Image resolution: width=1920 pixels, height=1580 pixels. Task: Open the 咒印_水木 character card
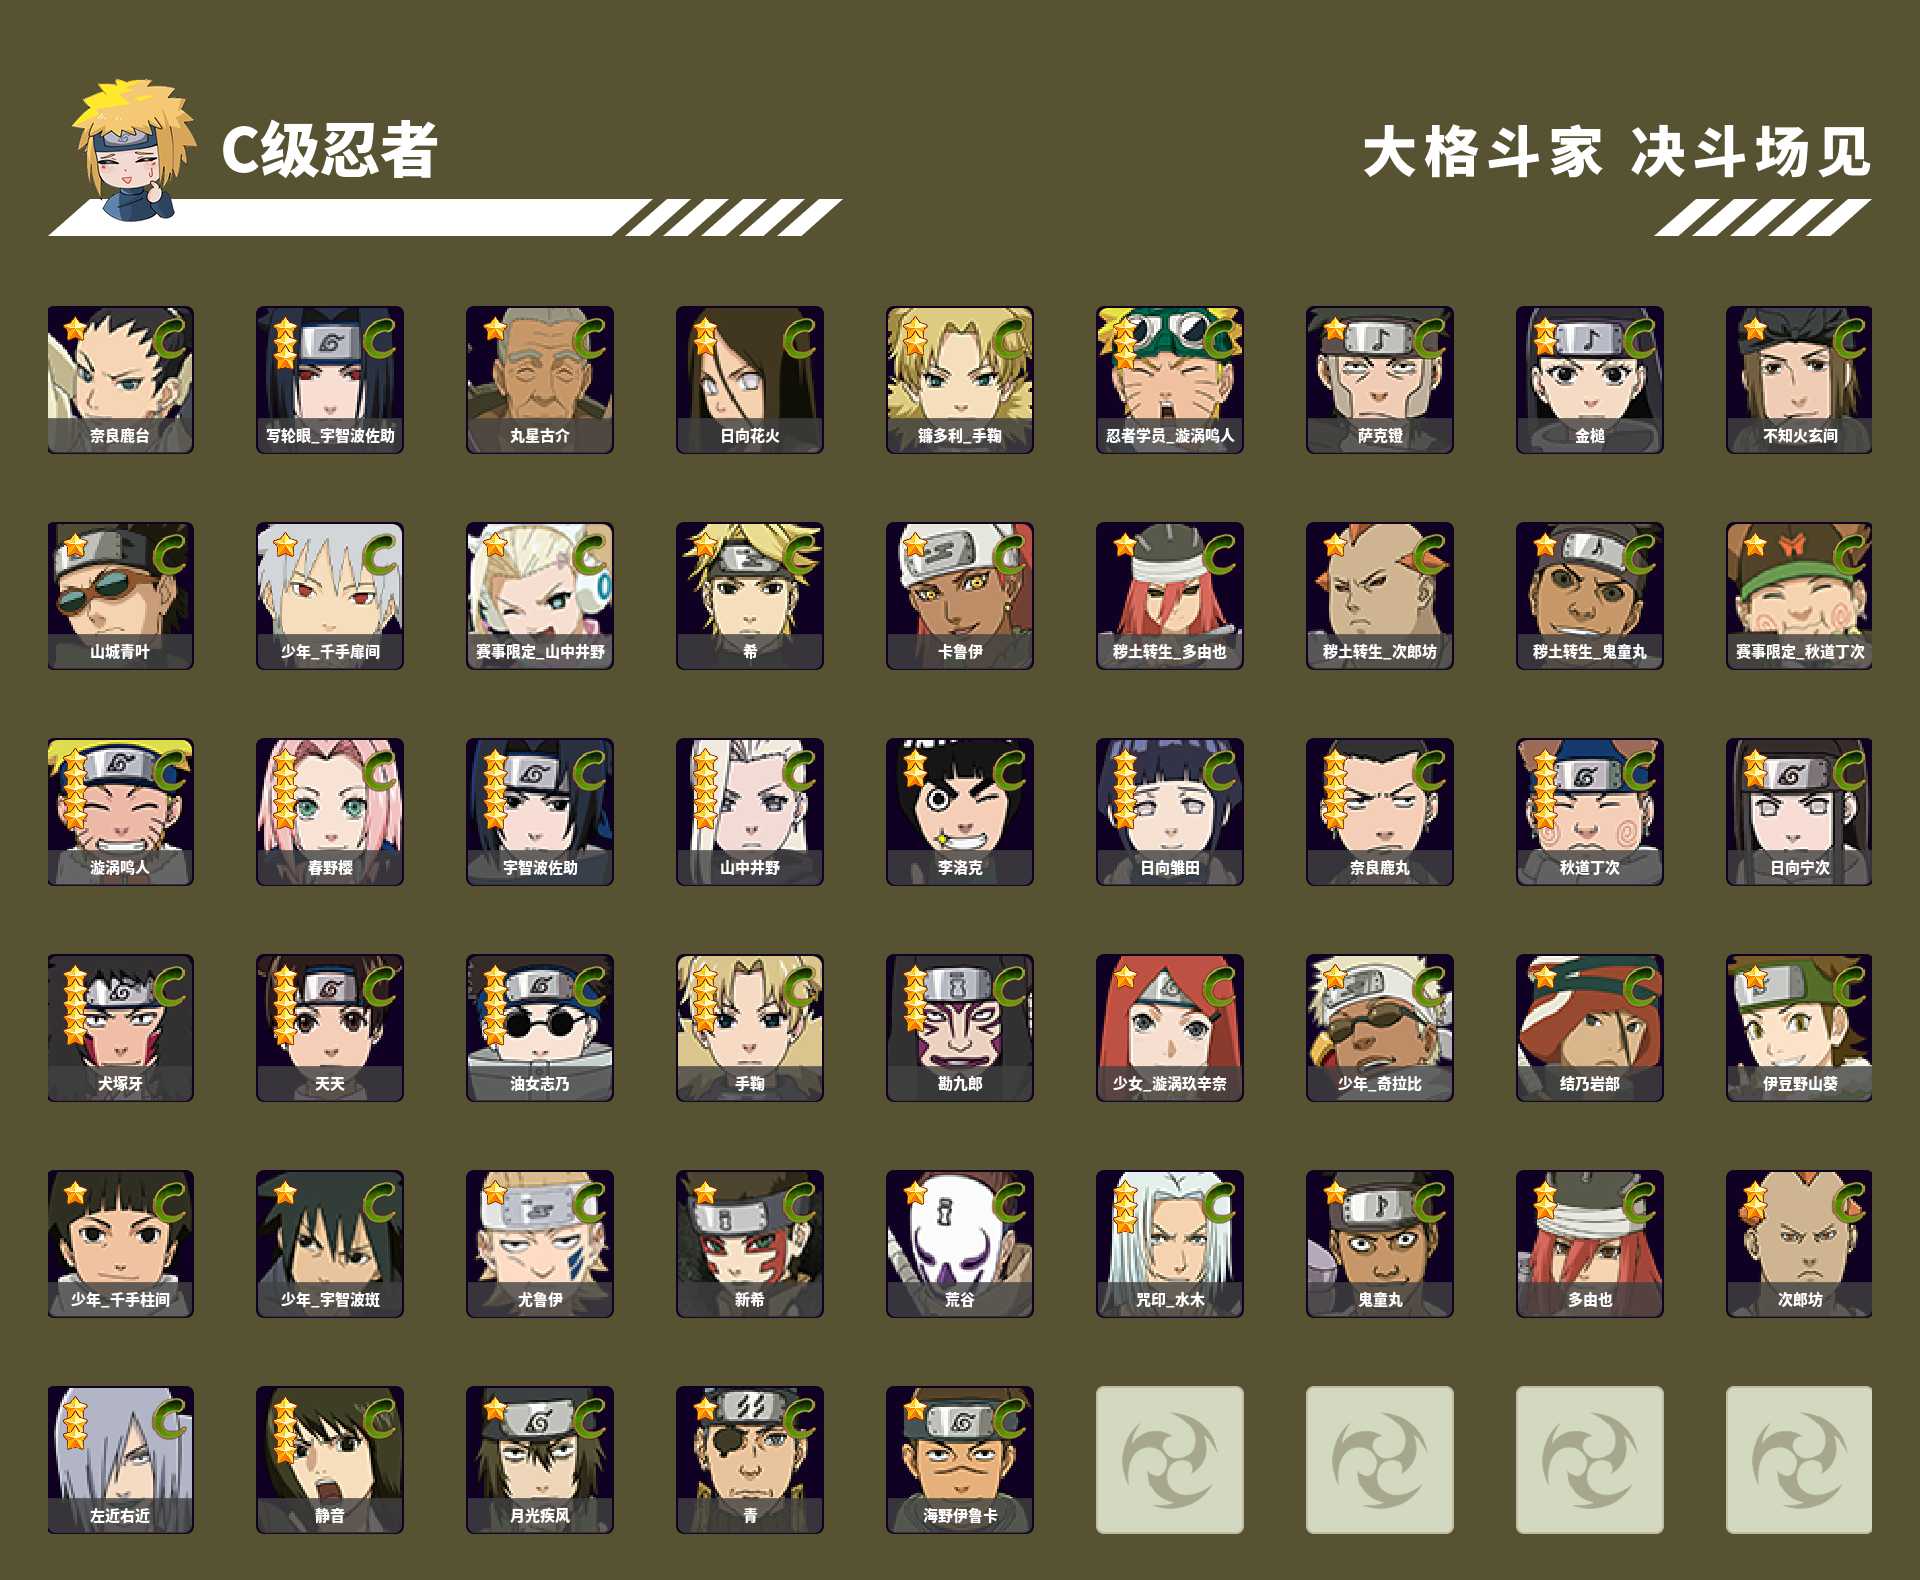click(1170, 1244)
